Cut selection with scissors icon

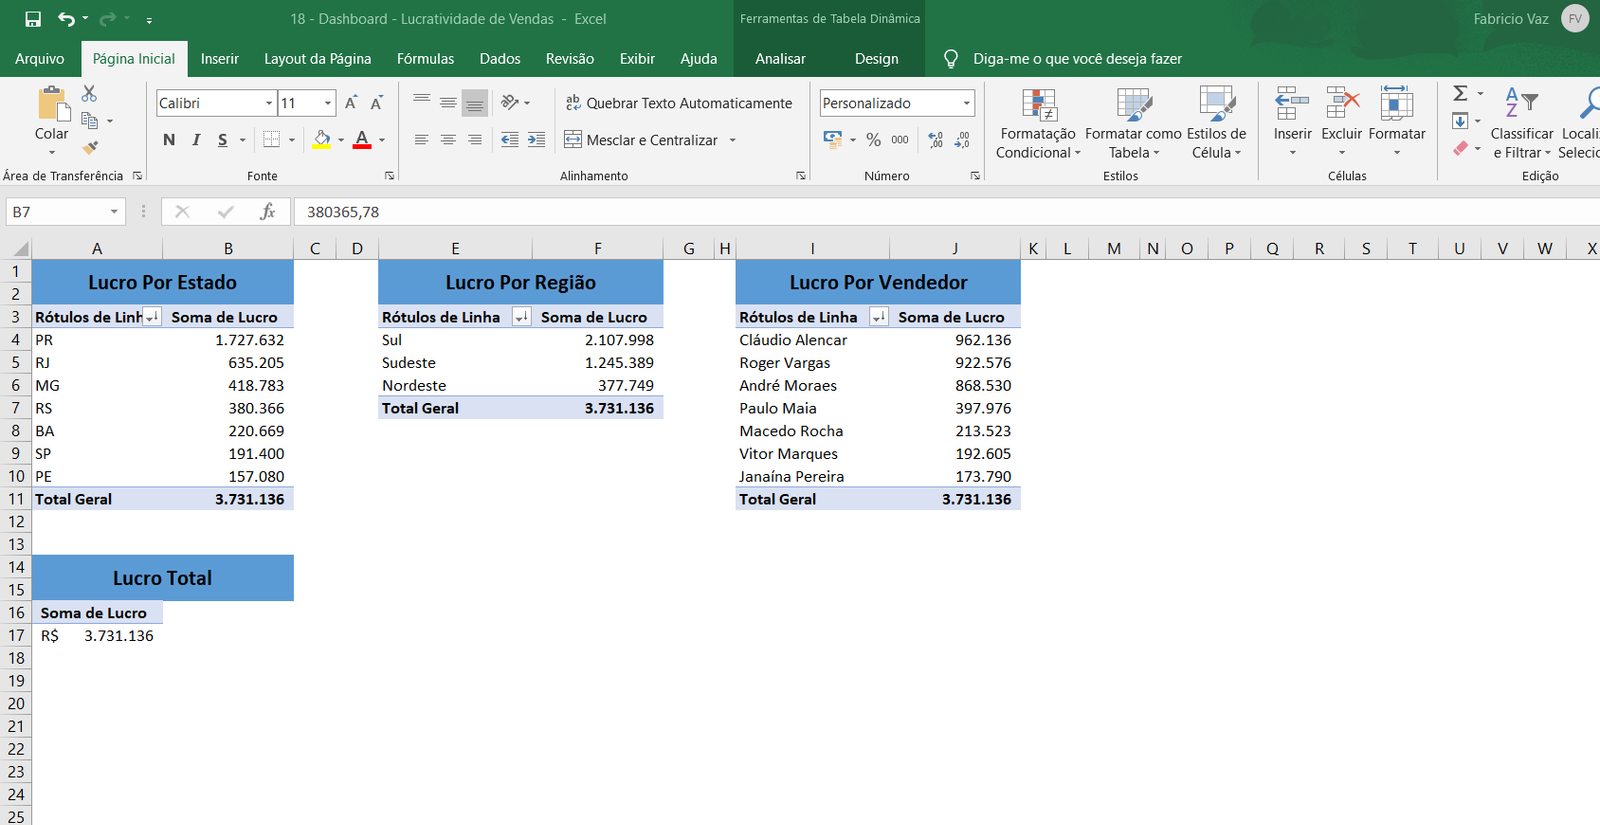(x=89, y=93)
